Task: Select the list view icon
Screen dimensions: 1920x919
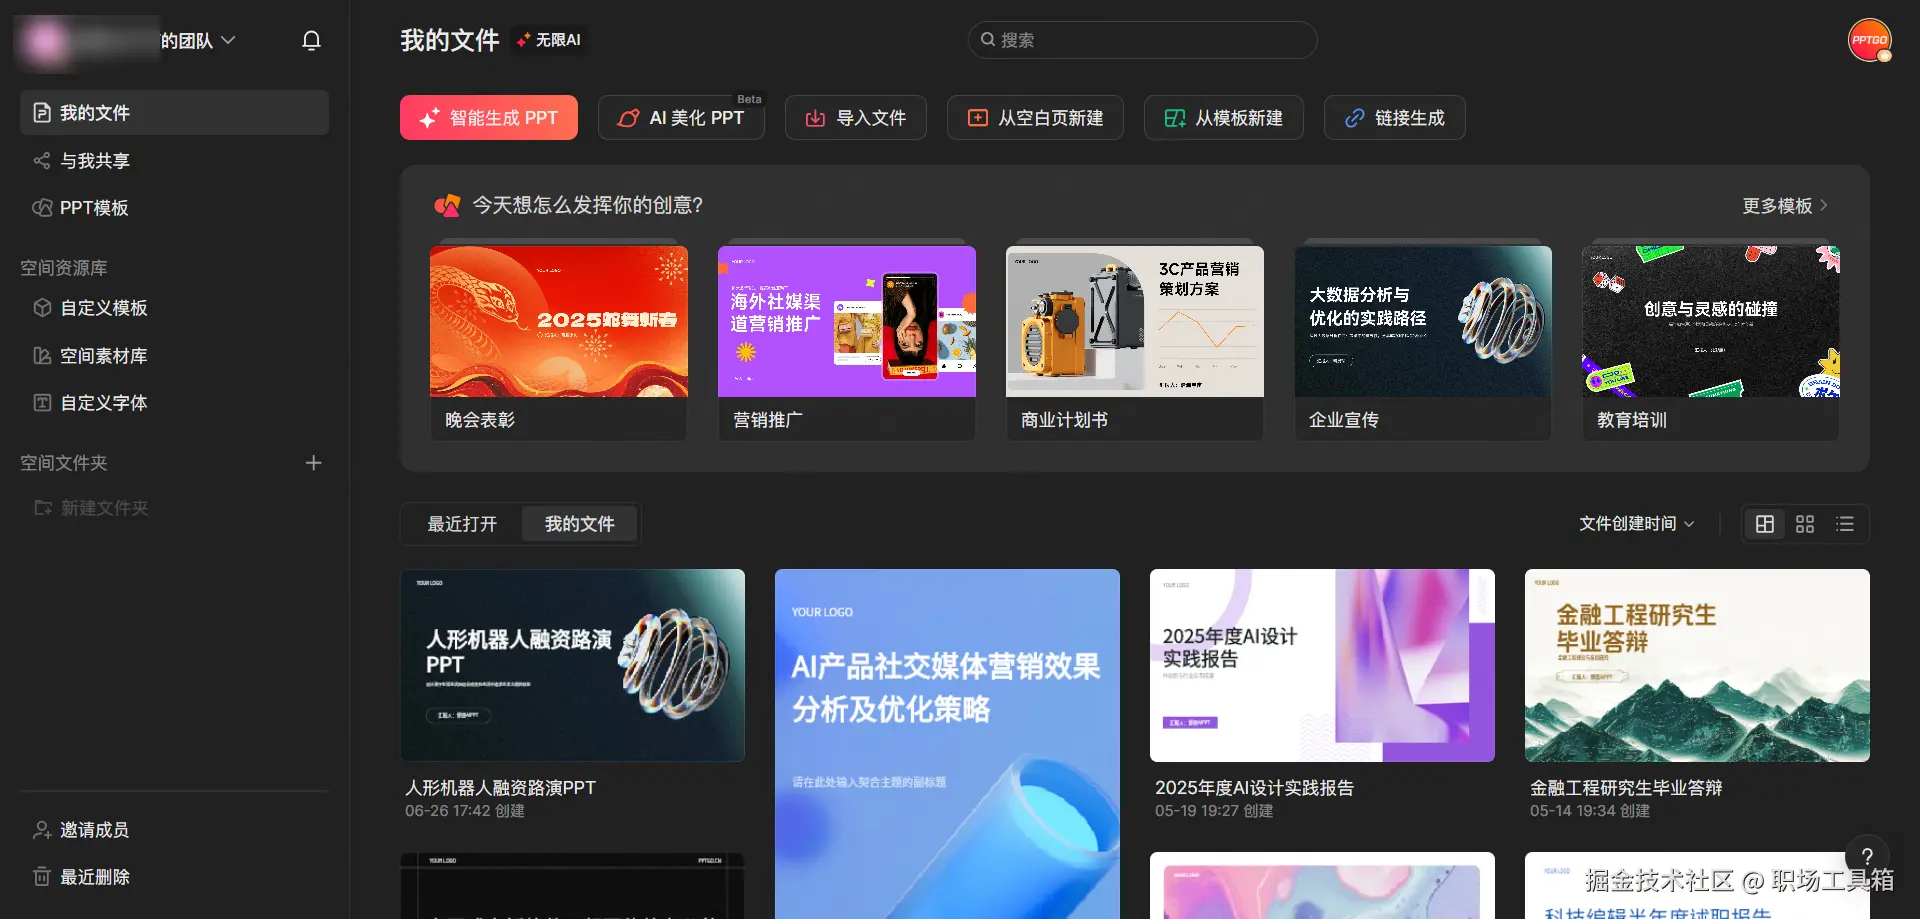Action: tap(1845, 524)
